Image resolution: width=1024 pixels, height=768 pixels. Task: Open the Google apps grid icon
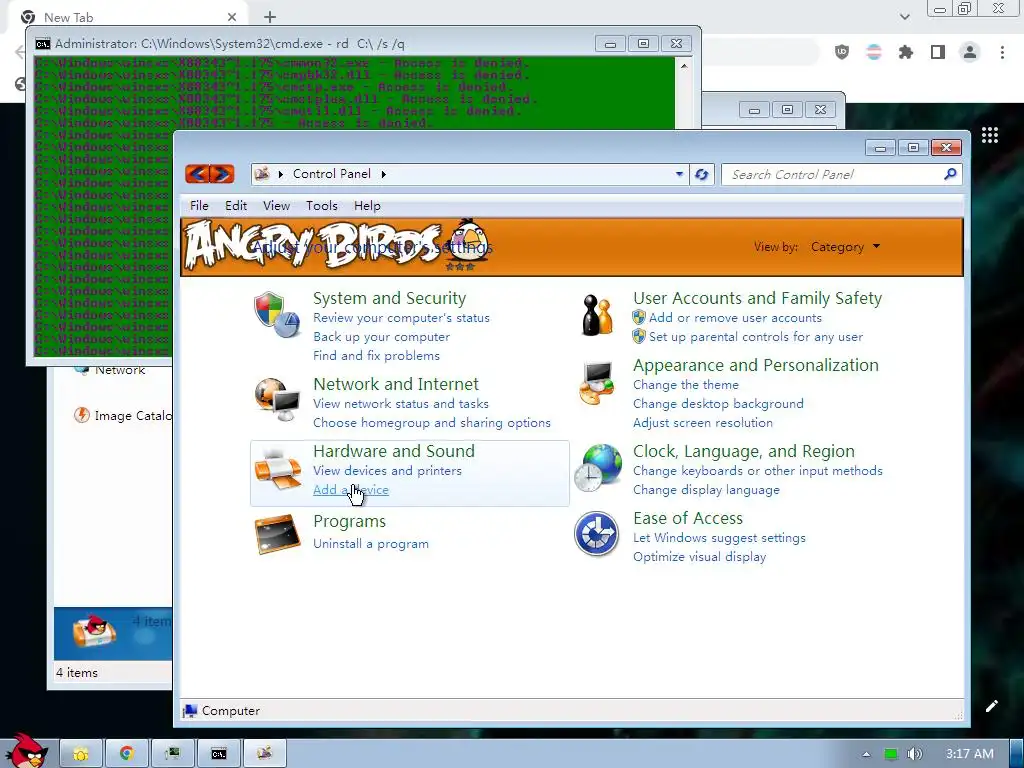point(990,135)
